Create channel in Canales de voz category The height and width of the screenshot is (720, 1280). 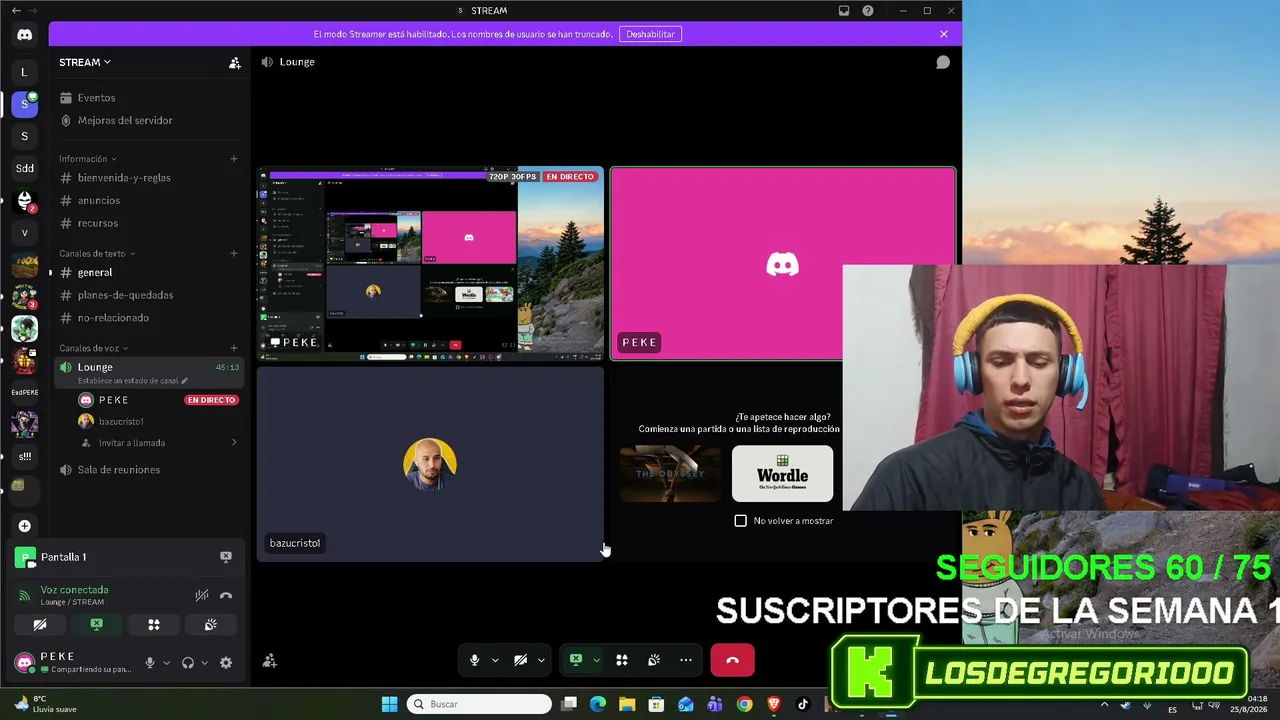pyautogui.click(x=234, y=348)
